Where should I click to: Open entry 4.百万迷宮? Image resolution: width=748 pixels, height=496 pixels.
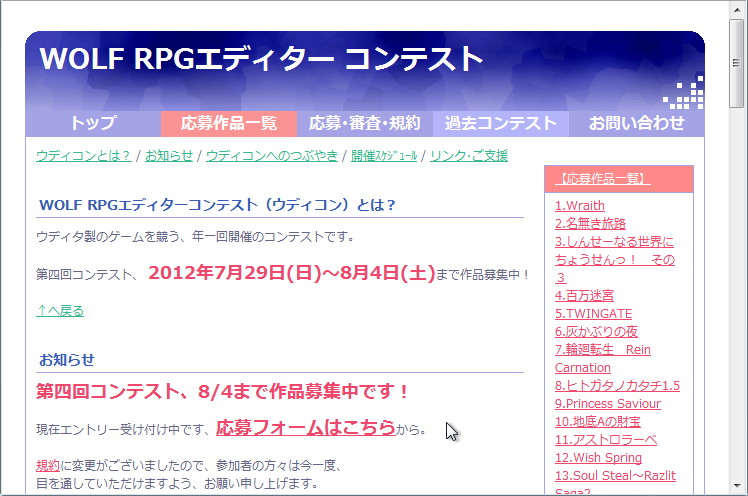[x=584, y=296]
